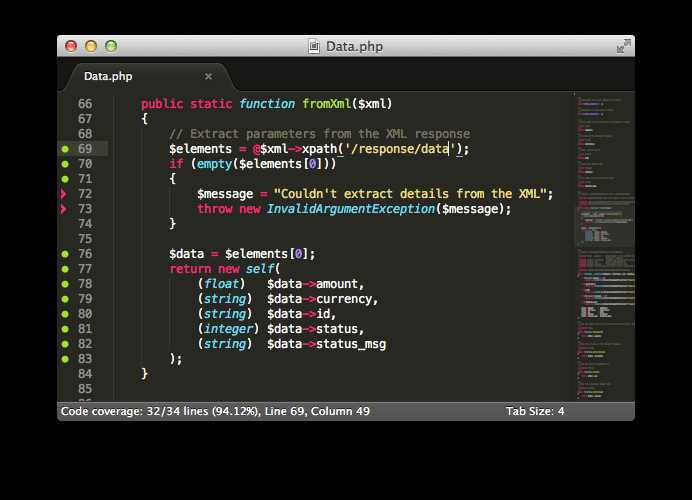Click green coverage dot on line 77
Viewport: 692px width, 500px height.
pyautogui.click(x=65, y=269)
